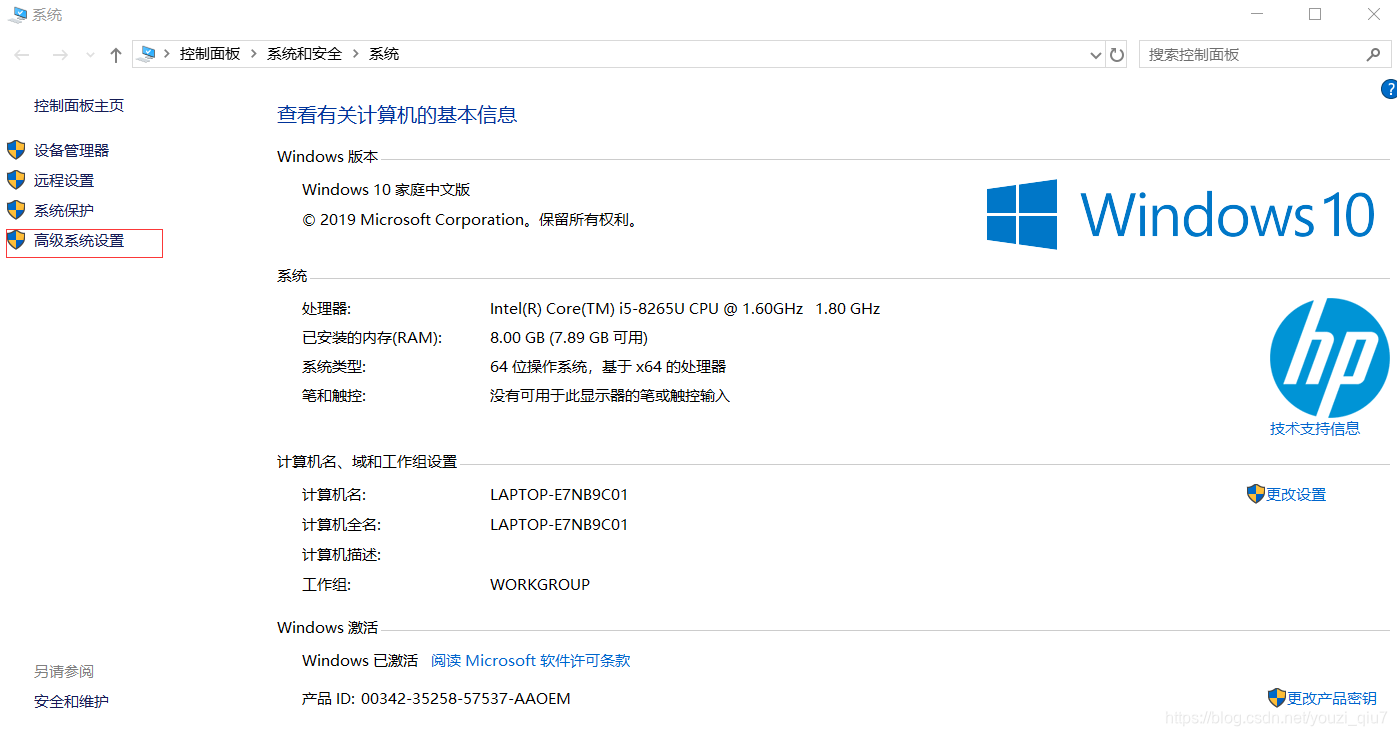Open 系统保护 in the sidebar
The height and width of the screenshot is (736, 1397).
tap(64, 210)
